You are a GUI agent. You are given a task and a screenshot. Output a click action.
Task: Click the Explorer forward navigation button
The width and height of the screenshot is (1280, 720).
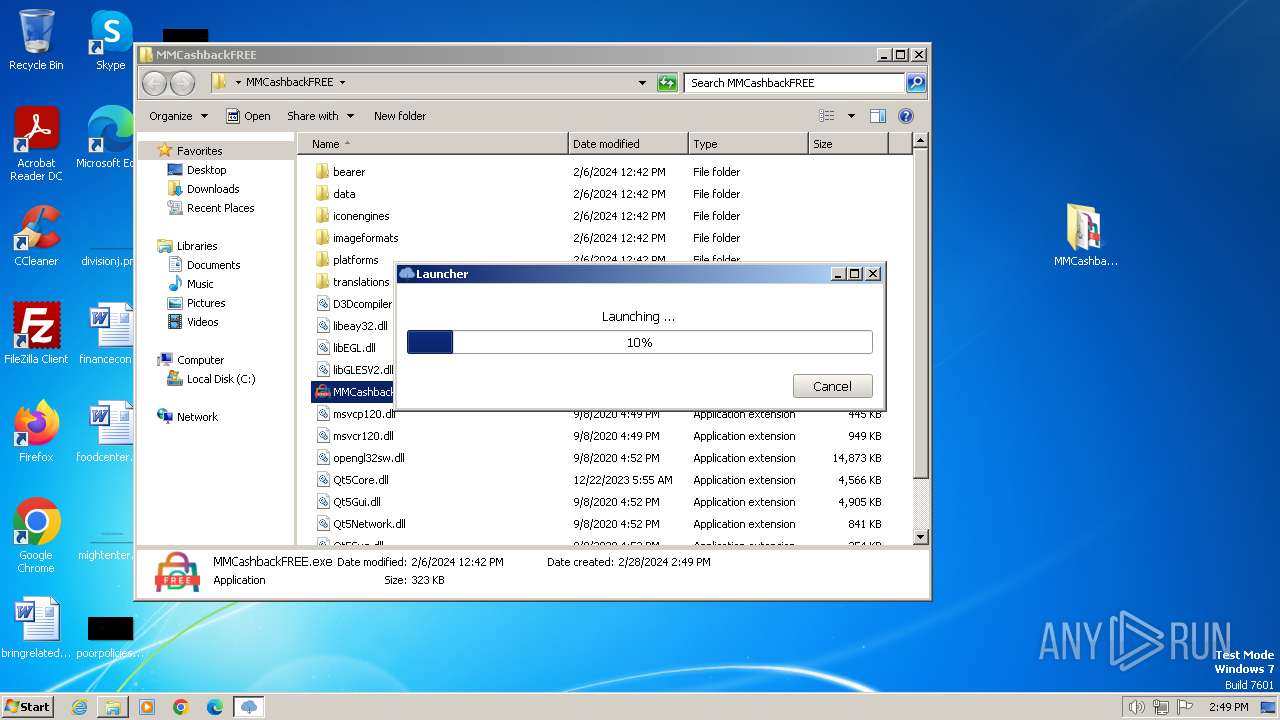tap(182, 83)
